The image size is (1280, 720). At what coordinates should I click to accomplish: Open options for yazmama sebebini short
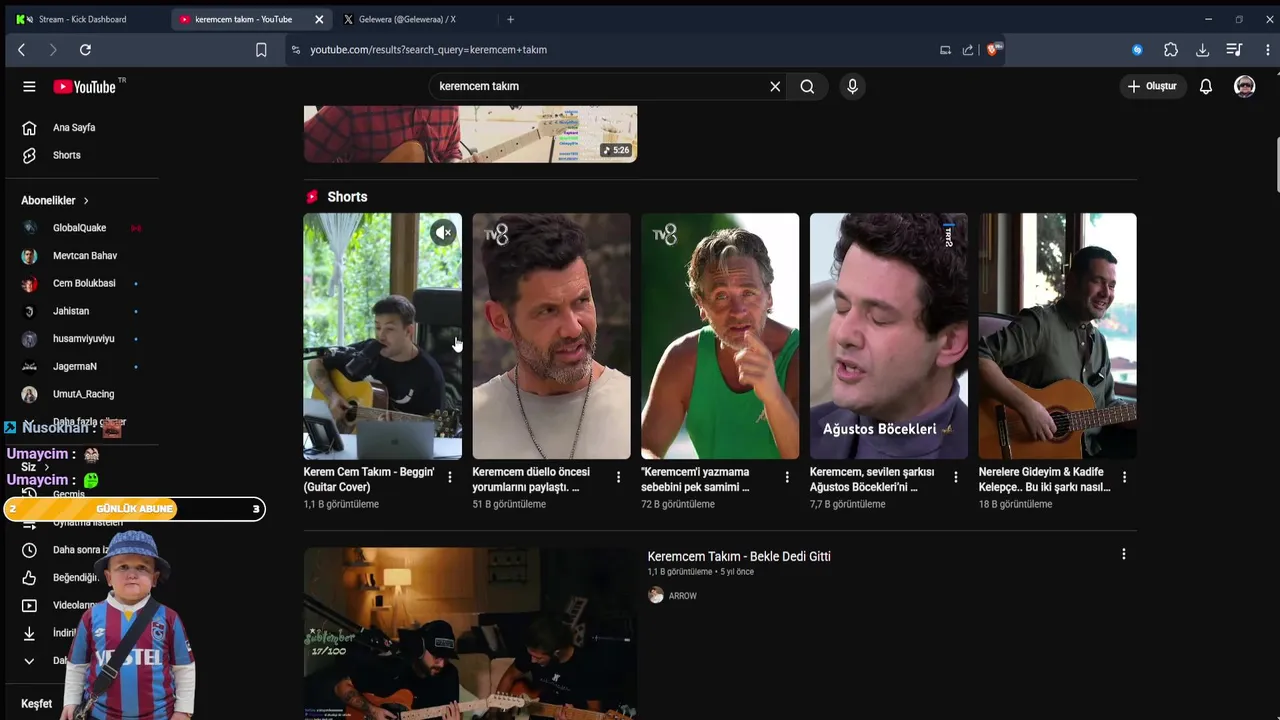(x=787, y=477)
